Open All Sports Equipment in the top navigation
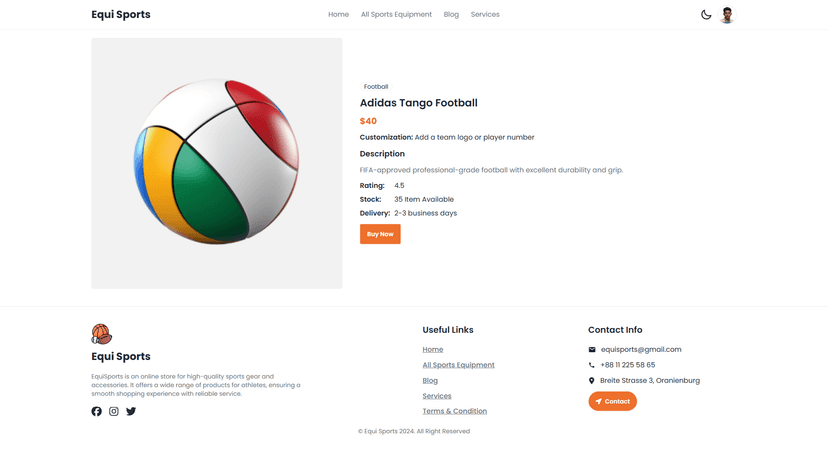 coord(396,15)
